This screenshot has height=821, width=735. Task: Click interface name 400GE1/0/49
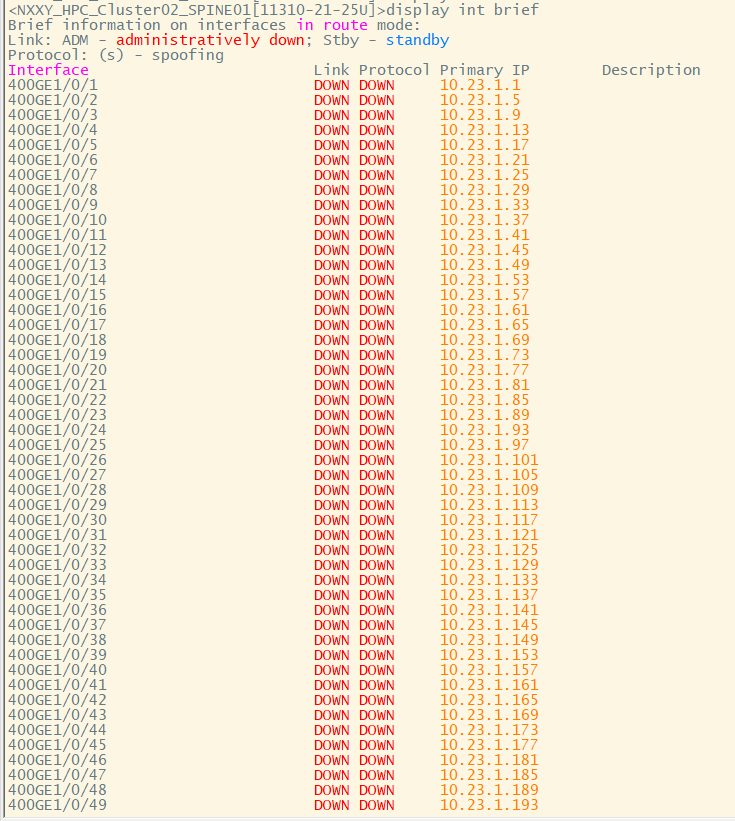coord(57,805)
